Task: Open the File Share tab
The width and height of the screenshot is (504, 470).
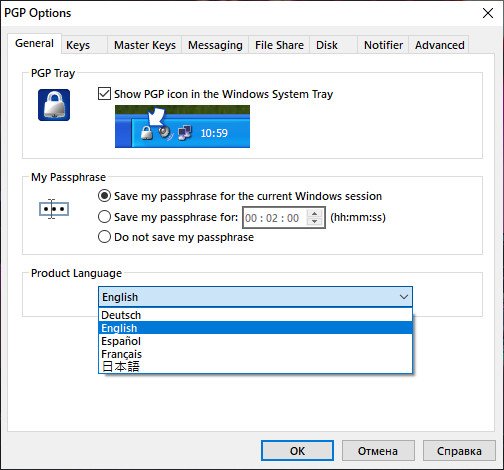Action: (x=279, y=45)
